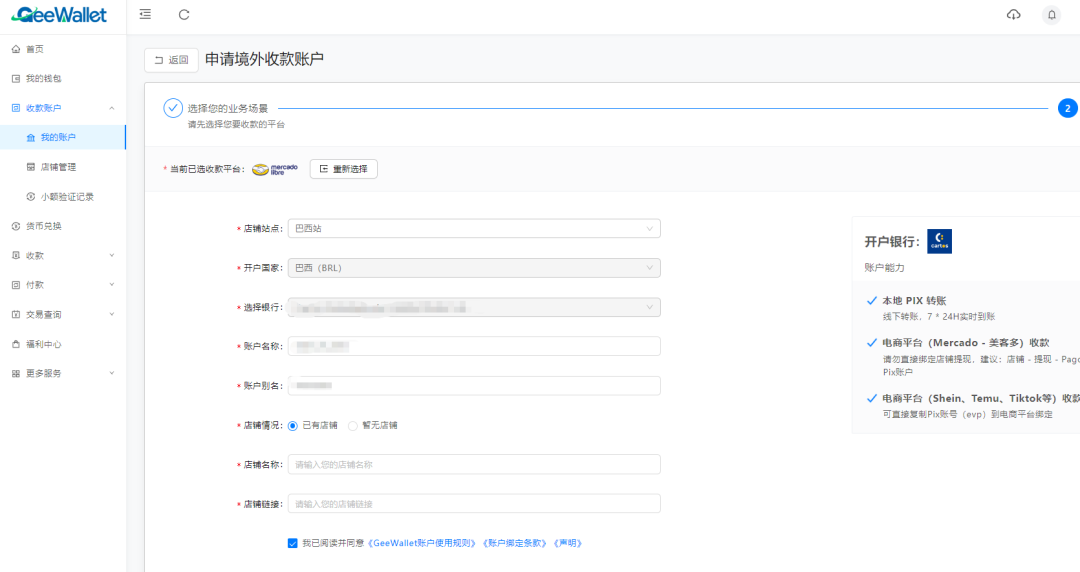Click the gift icon beside 福利中心
The image size is (1080, 572).
16,344
